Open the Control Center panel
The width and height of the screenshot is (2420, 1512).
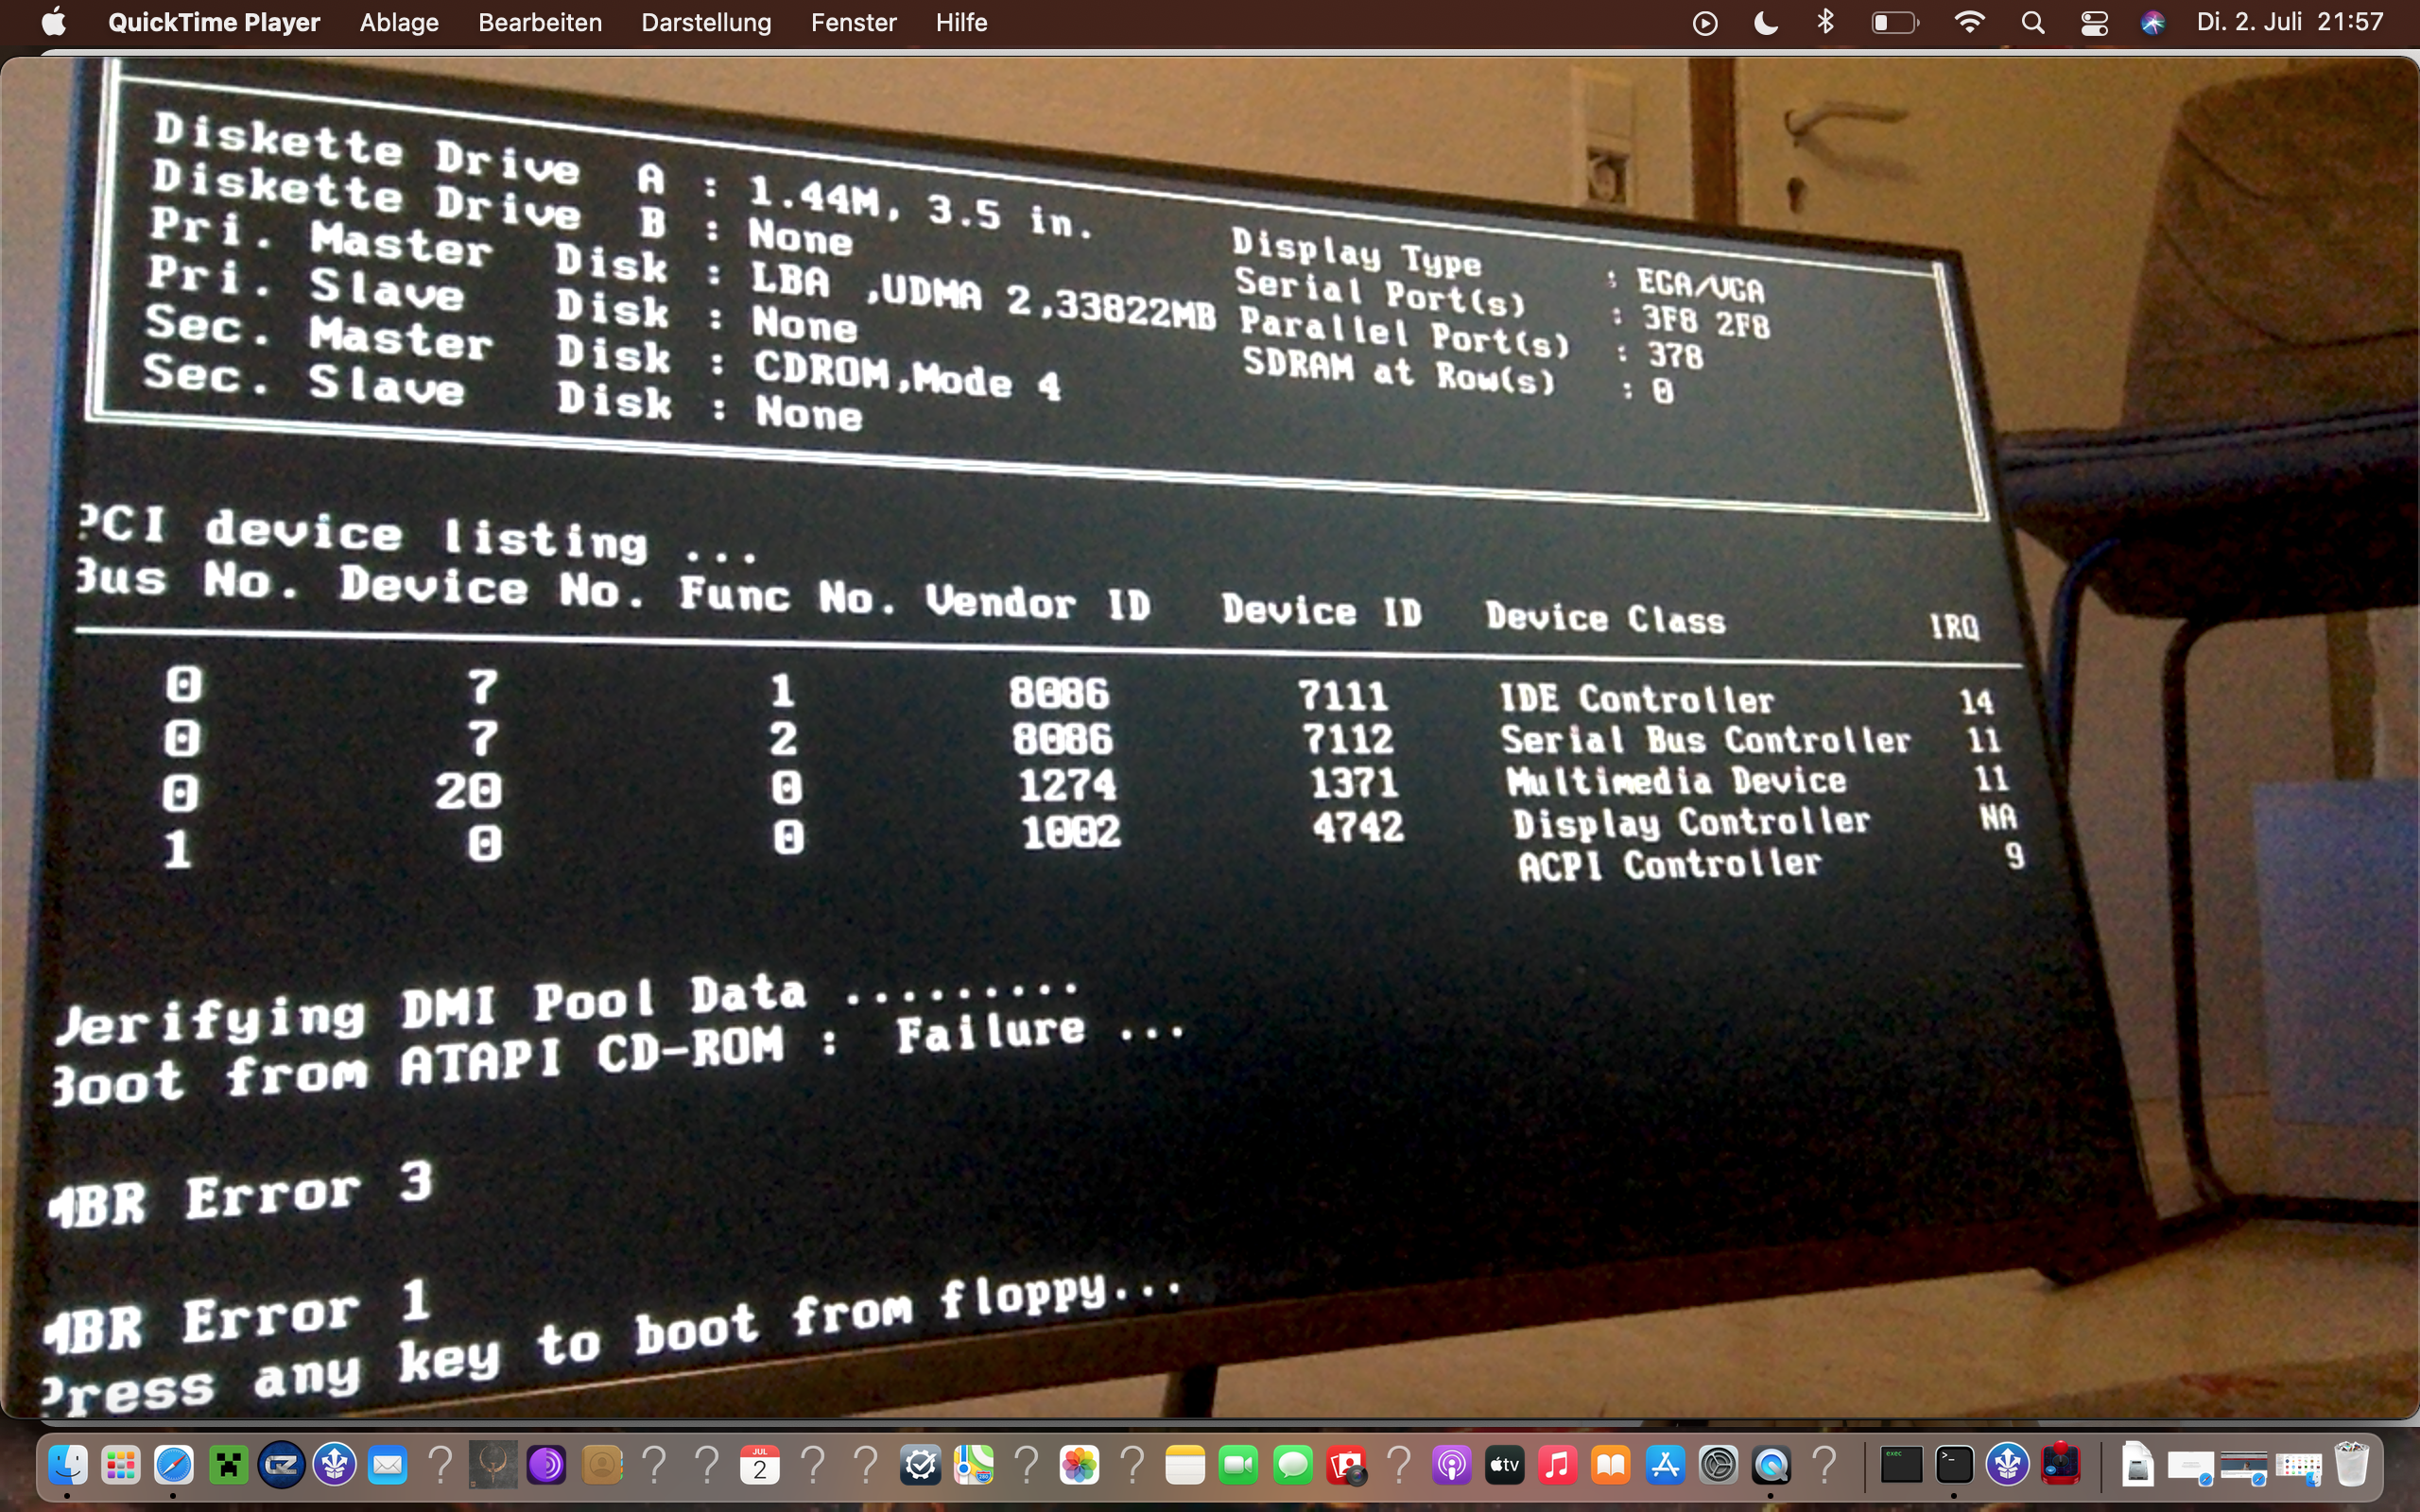coord(2094,22)
